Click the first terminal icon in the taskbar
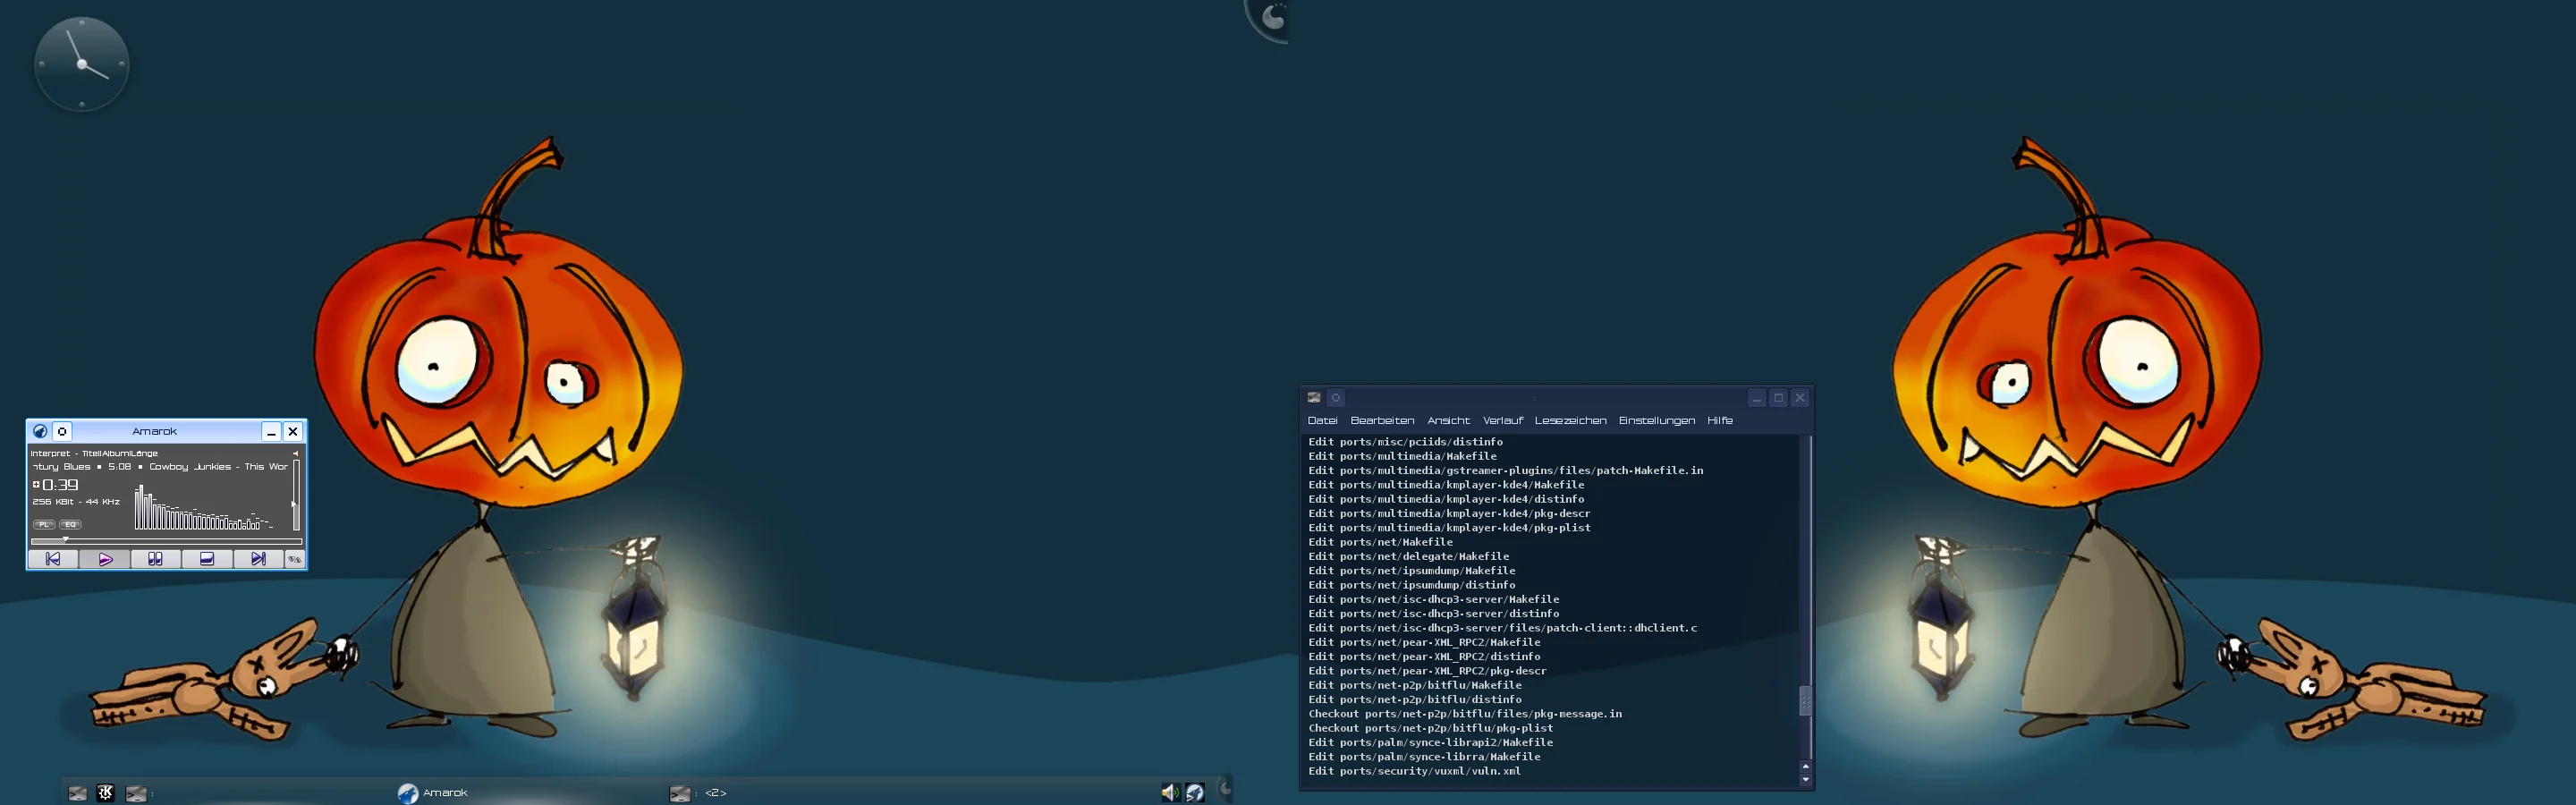The width and height of the screenshot is (2576, 805). tap(78, 793)
